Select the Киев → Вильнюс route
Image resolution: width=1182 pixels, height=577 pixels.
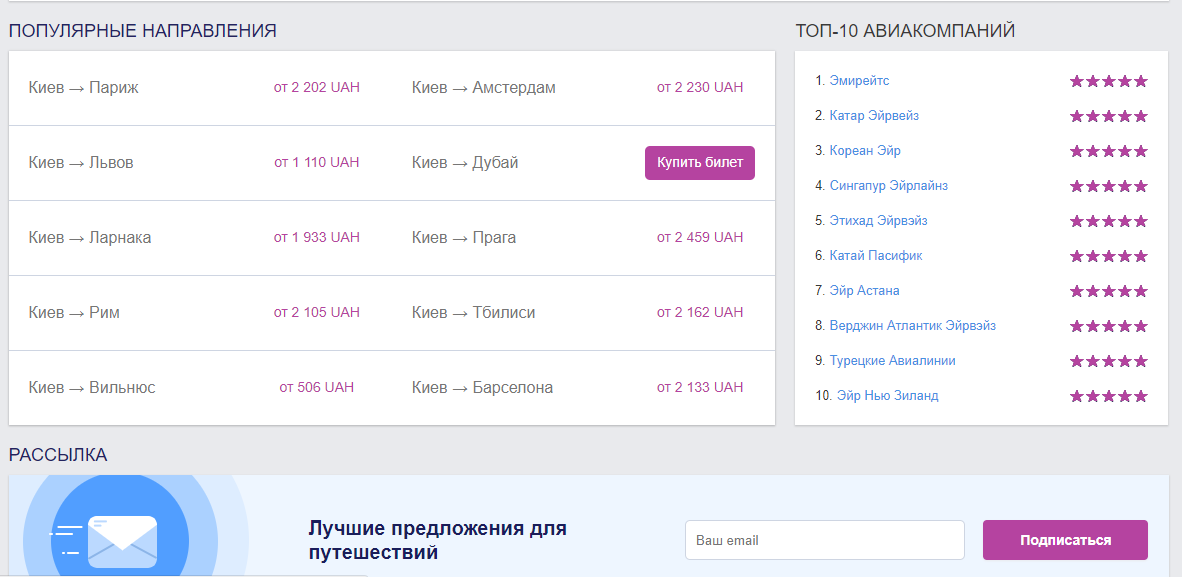coord(92,388)
